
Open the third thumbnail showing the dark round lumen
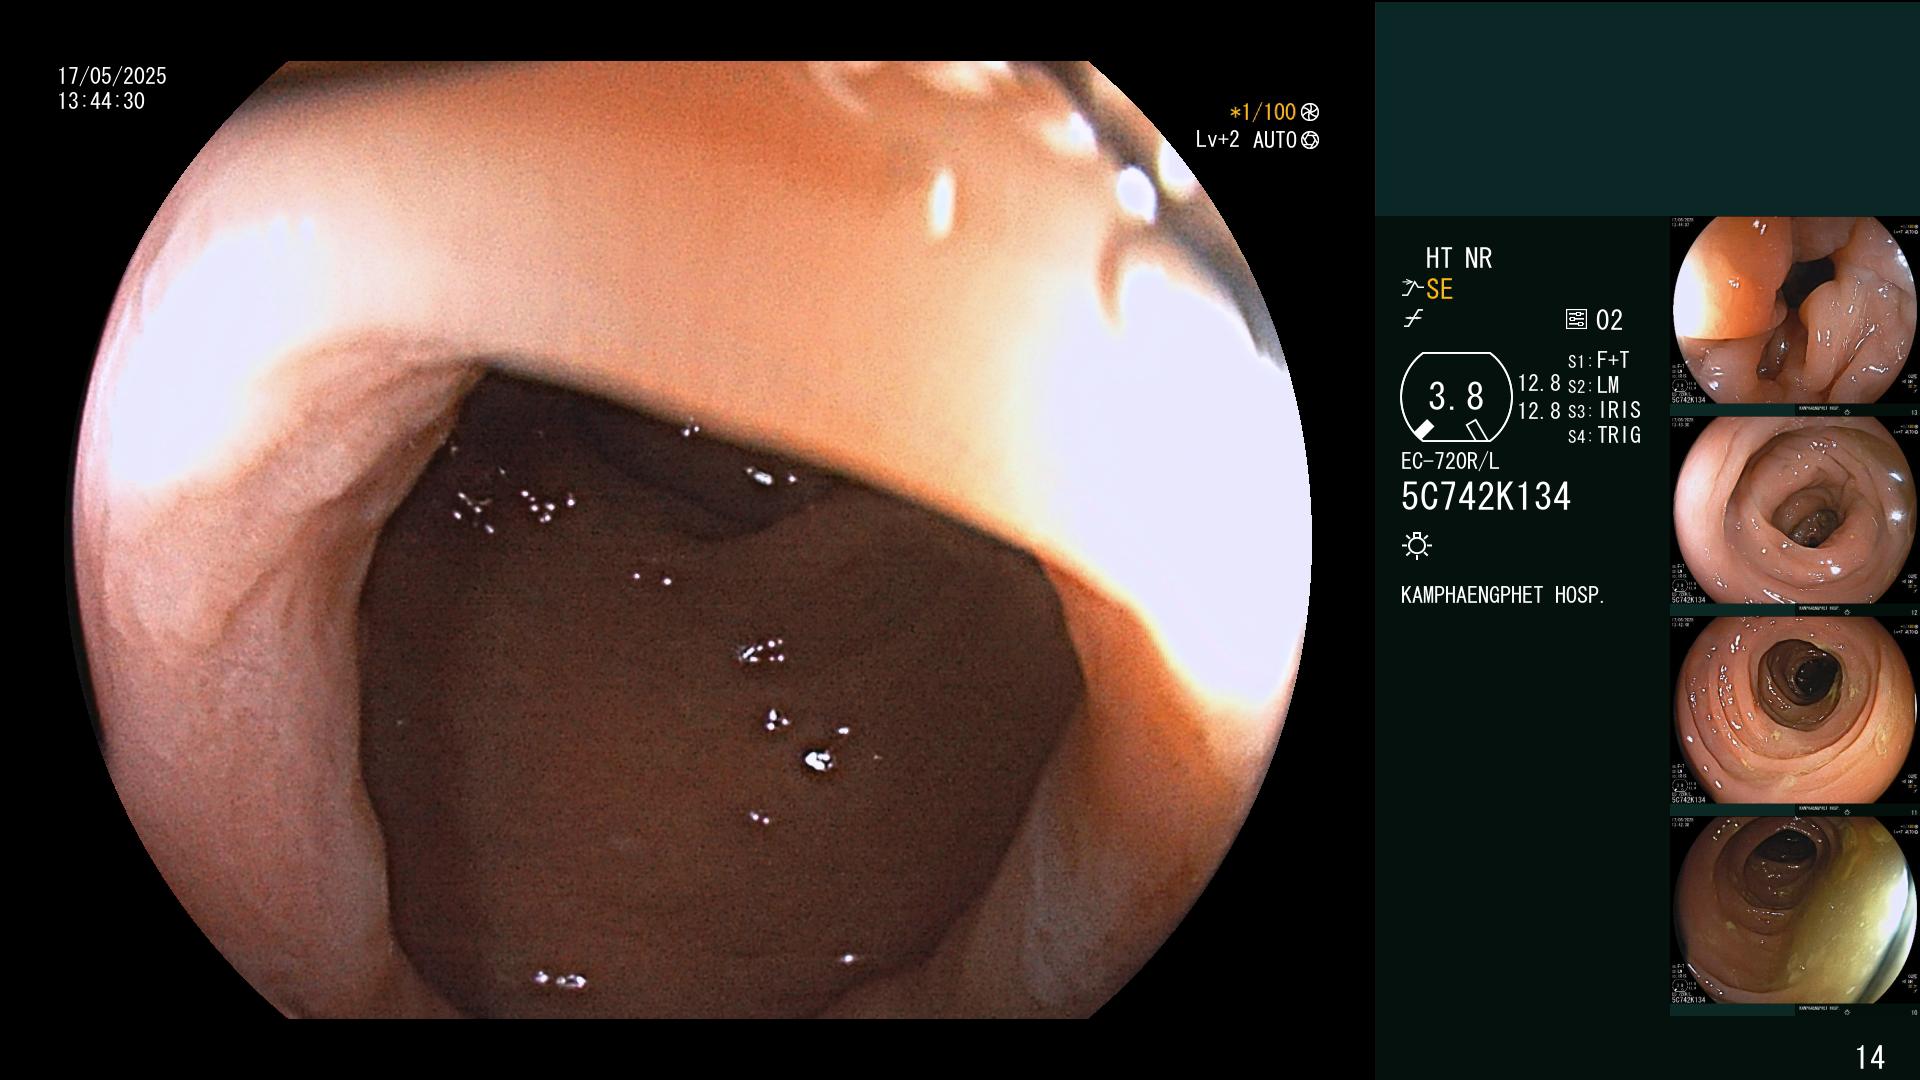[1795, 711]
